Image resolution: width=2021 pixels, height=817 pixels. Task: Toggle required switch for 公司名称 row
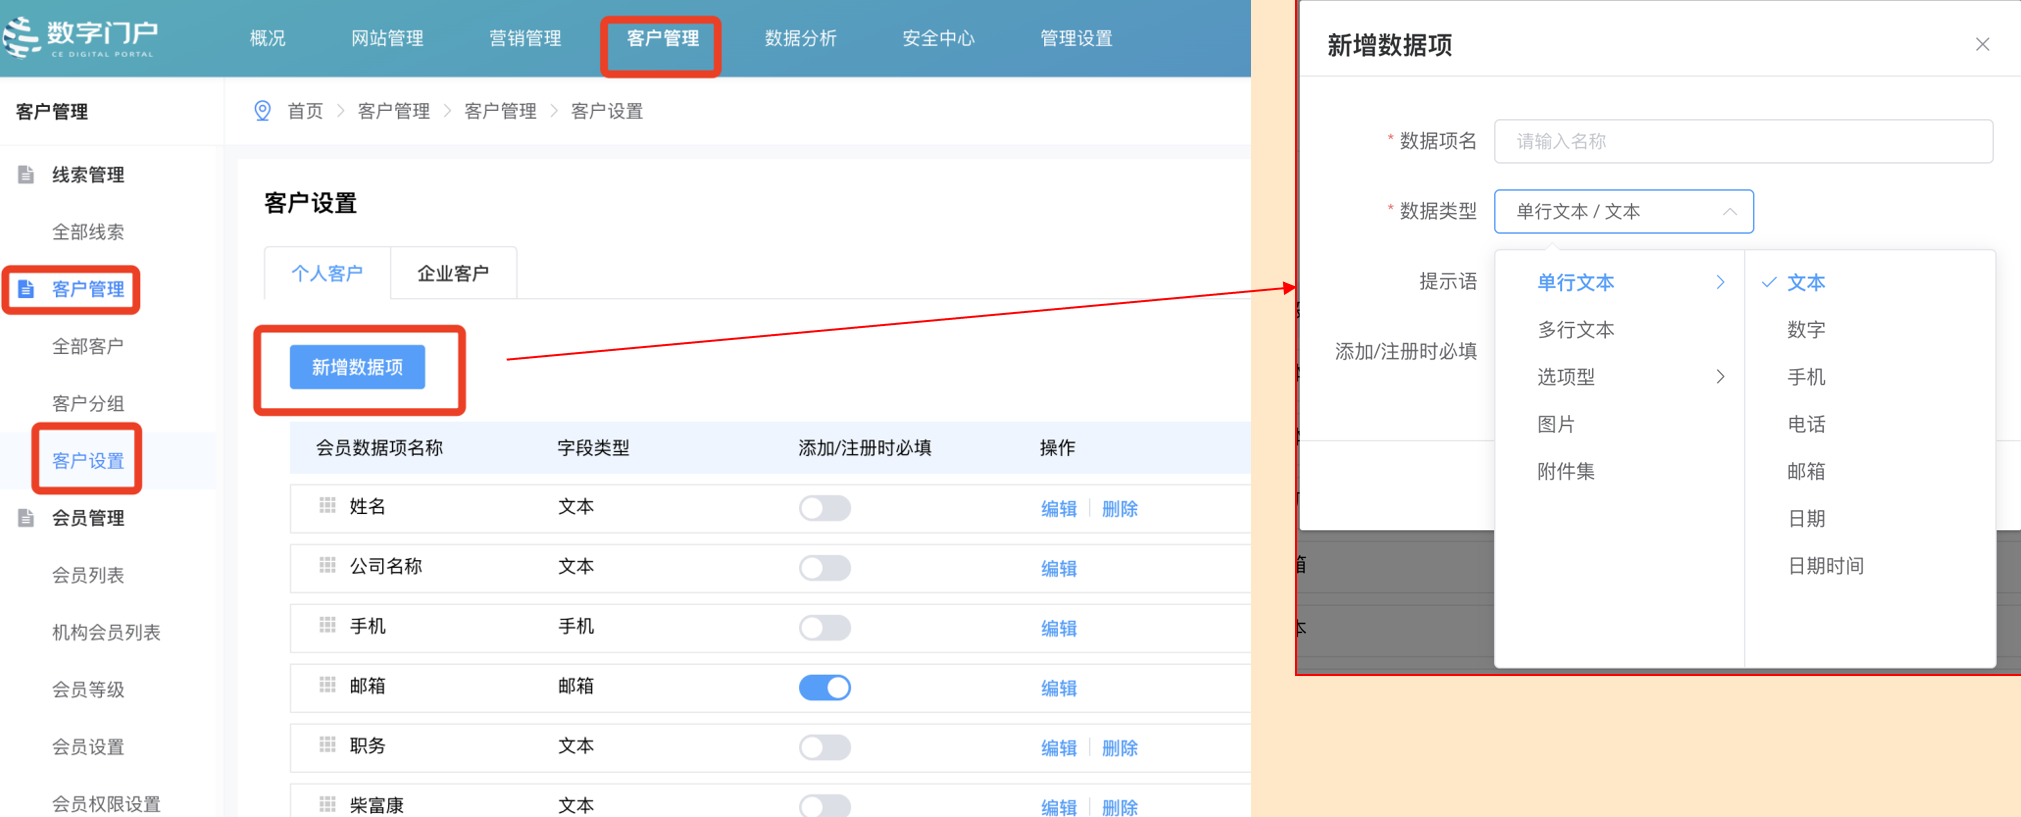[825, 568]
